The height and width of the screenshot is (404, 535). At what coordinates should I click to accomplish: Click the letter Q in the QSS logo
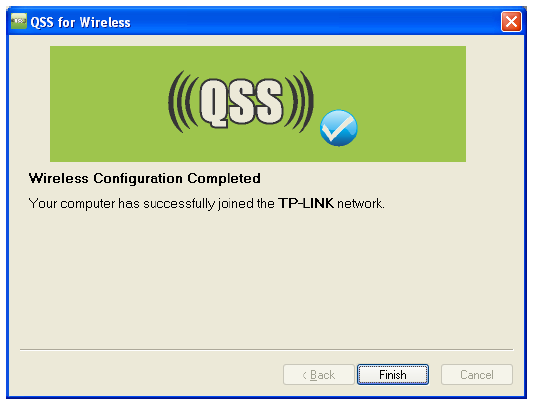point(215,103)
